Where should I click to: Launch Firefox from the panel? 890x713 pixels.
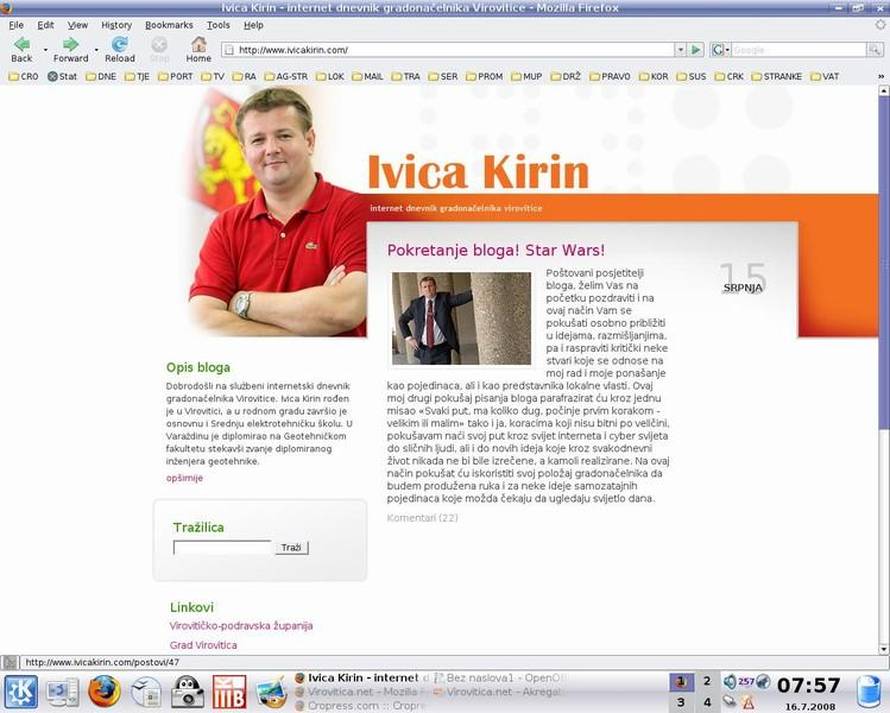(x=103, y=691)
